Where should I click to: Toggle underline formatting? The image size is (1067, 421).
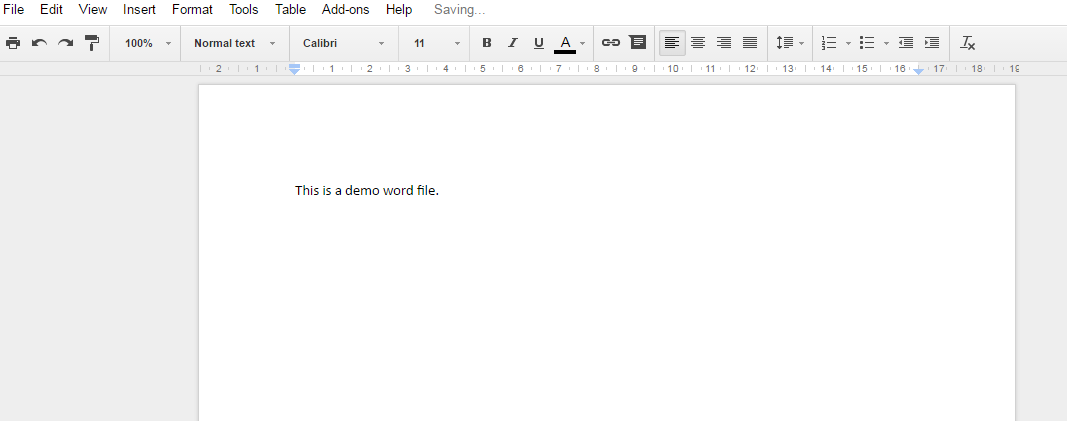[x=538, y=43]
